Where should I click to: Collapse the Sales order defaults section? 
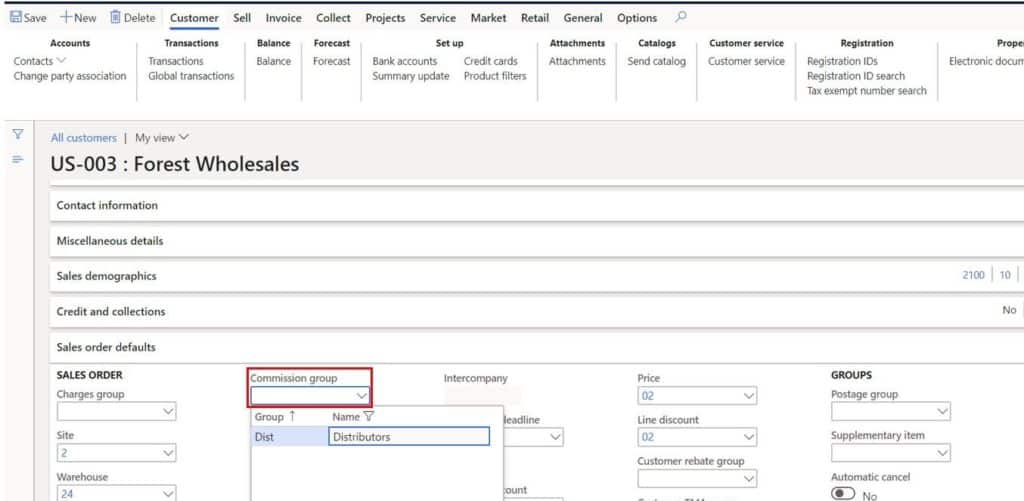(537, 347)
